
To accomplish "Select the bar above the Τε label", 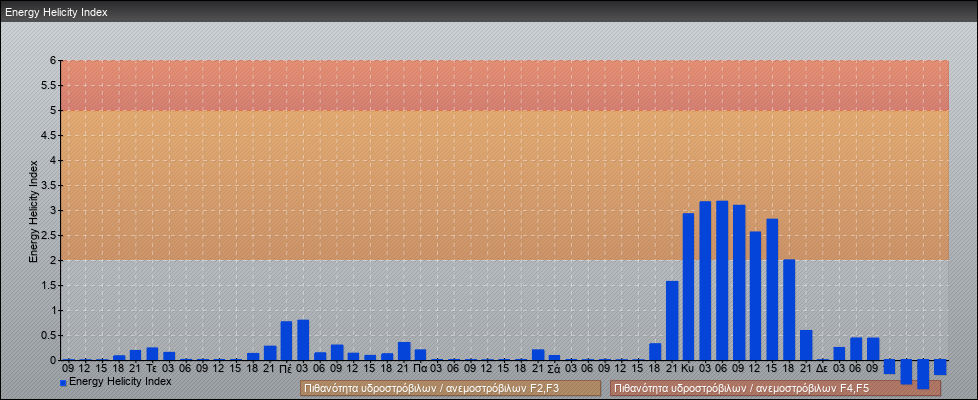I will click(152, 354).
